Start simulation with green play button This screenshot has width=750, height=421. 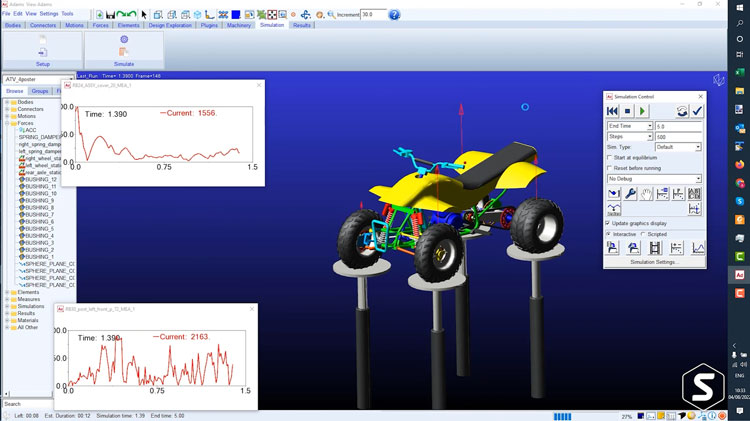(x=643, y=111)
